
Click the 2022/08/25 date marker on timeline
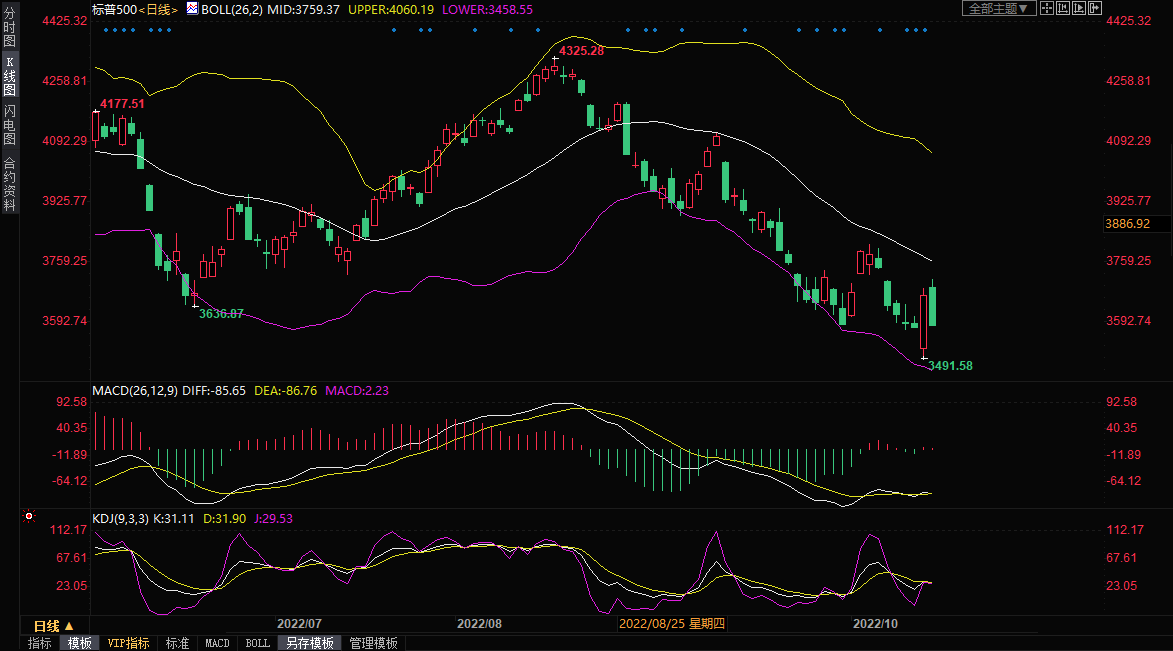pos(672,623)
